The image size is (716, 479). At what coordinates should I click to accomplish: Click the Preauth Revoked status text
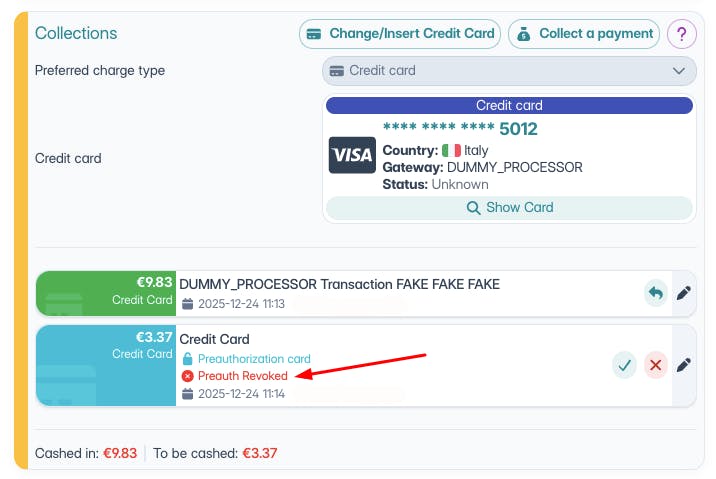242,376
